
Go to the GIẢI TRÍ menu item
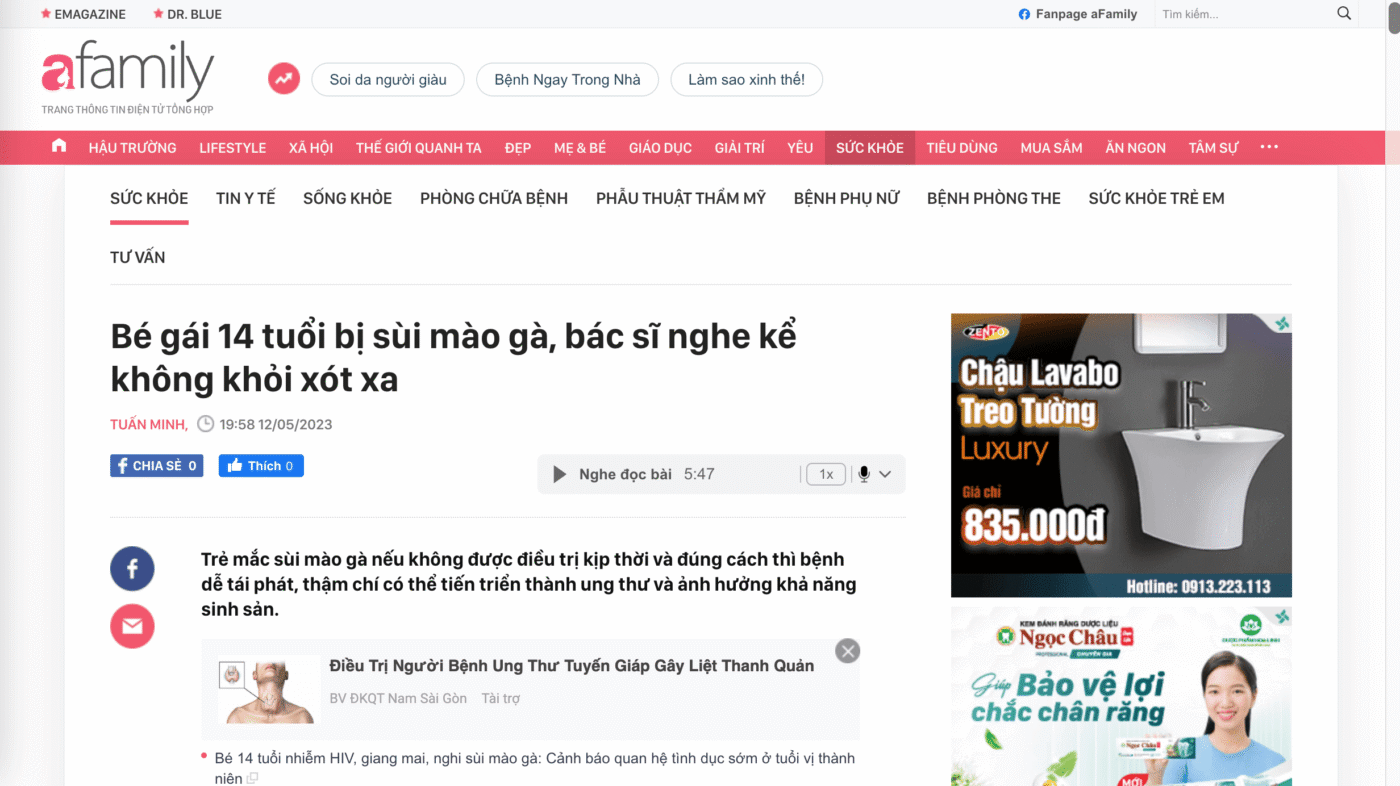coord(739,148)
